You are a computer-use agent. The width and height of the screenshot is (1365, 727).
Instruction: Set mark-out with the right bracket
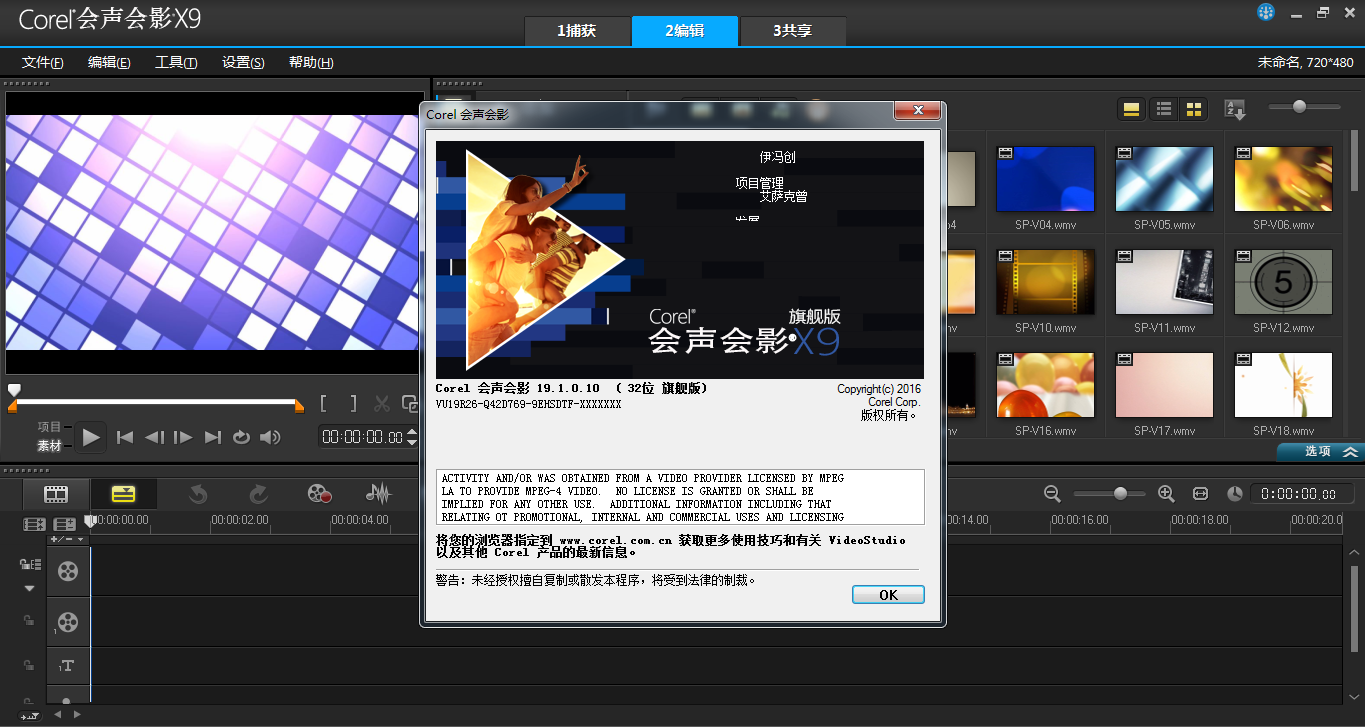353,404
